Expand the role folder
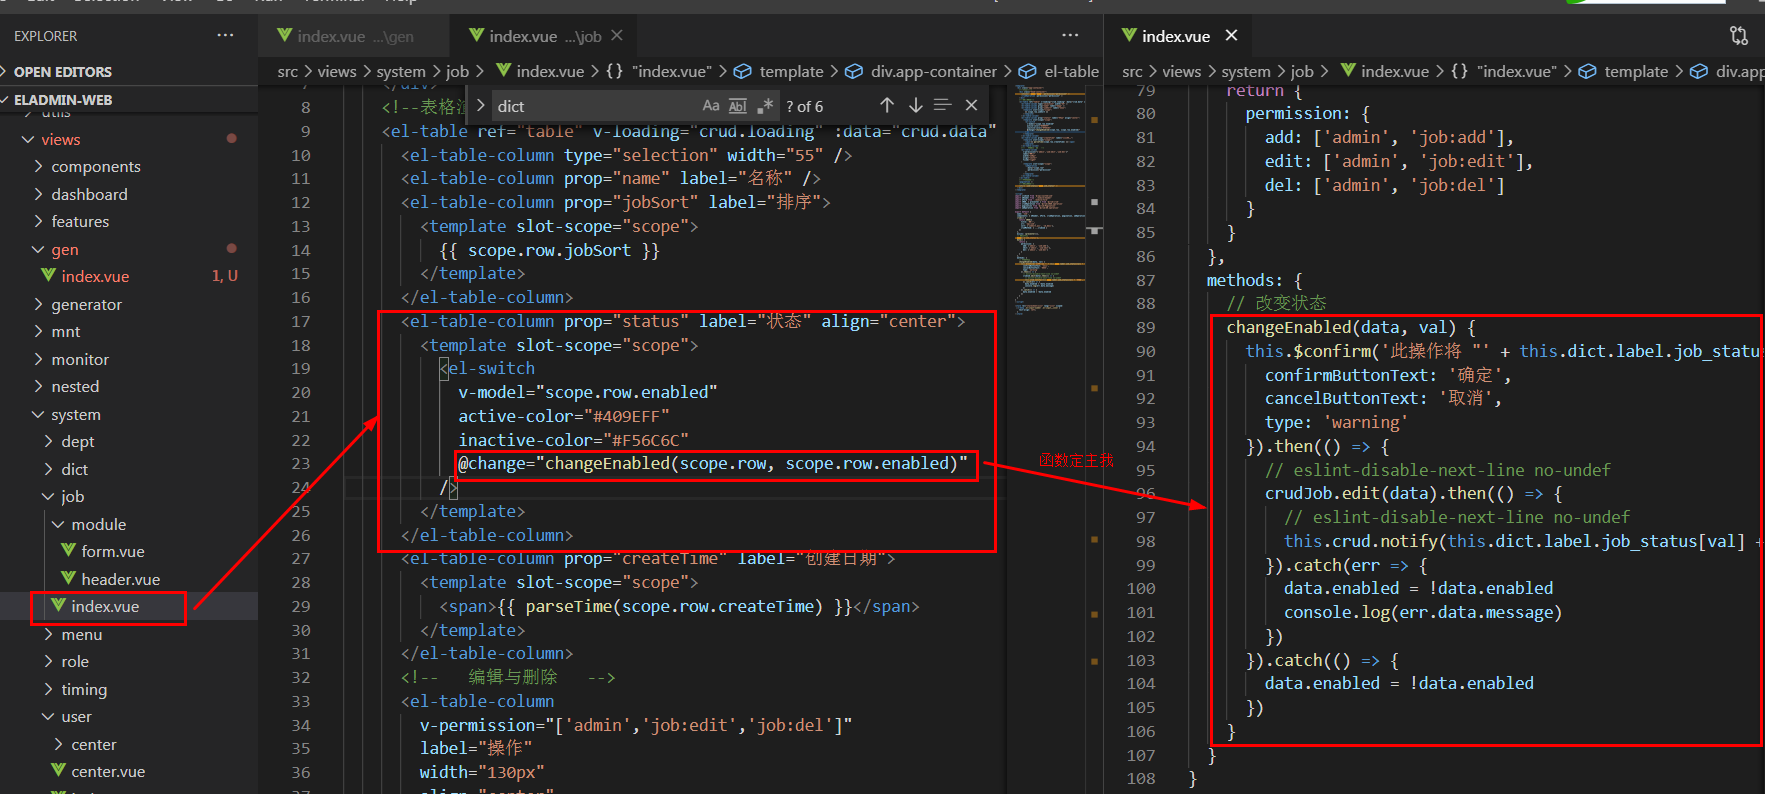Screen dimensions: 1765x794 (129, 661)
